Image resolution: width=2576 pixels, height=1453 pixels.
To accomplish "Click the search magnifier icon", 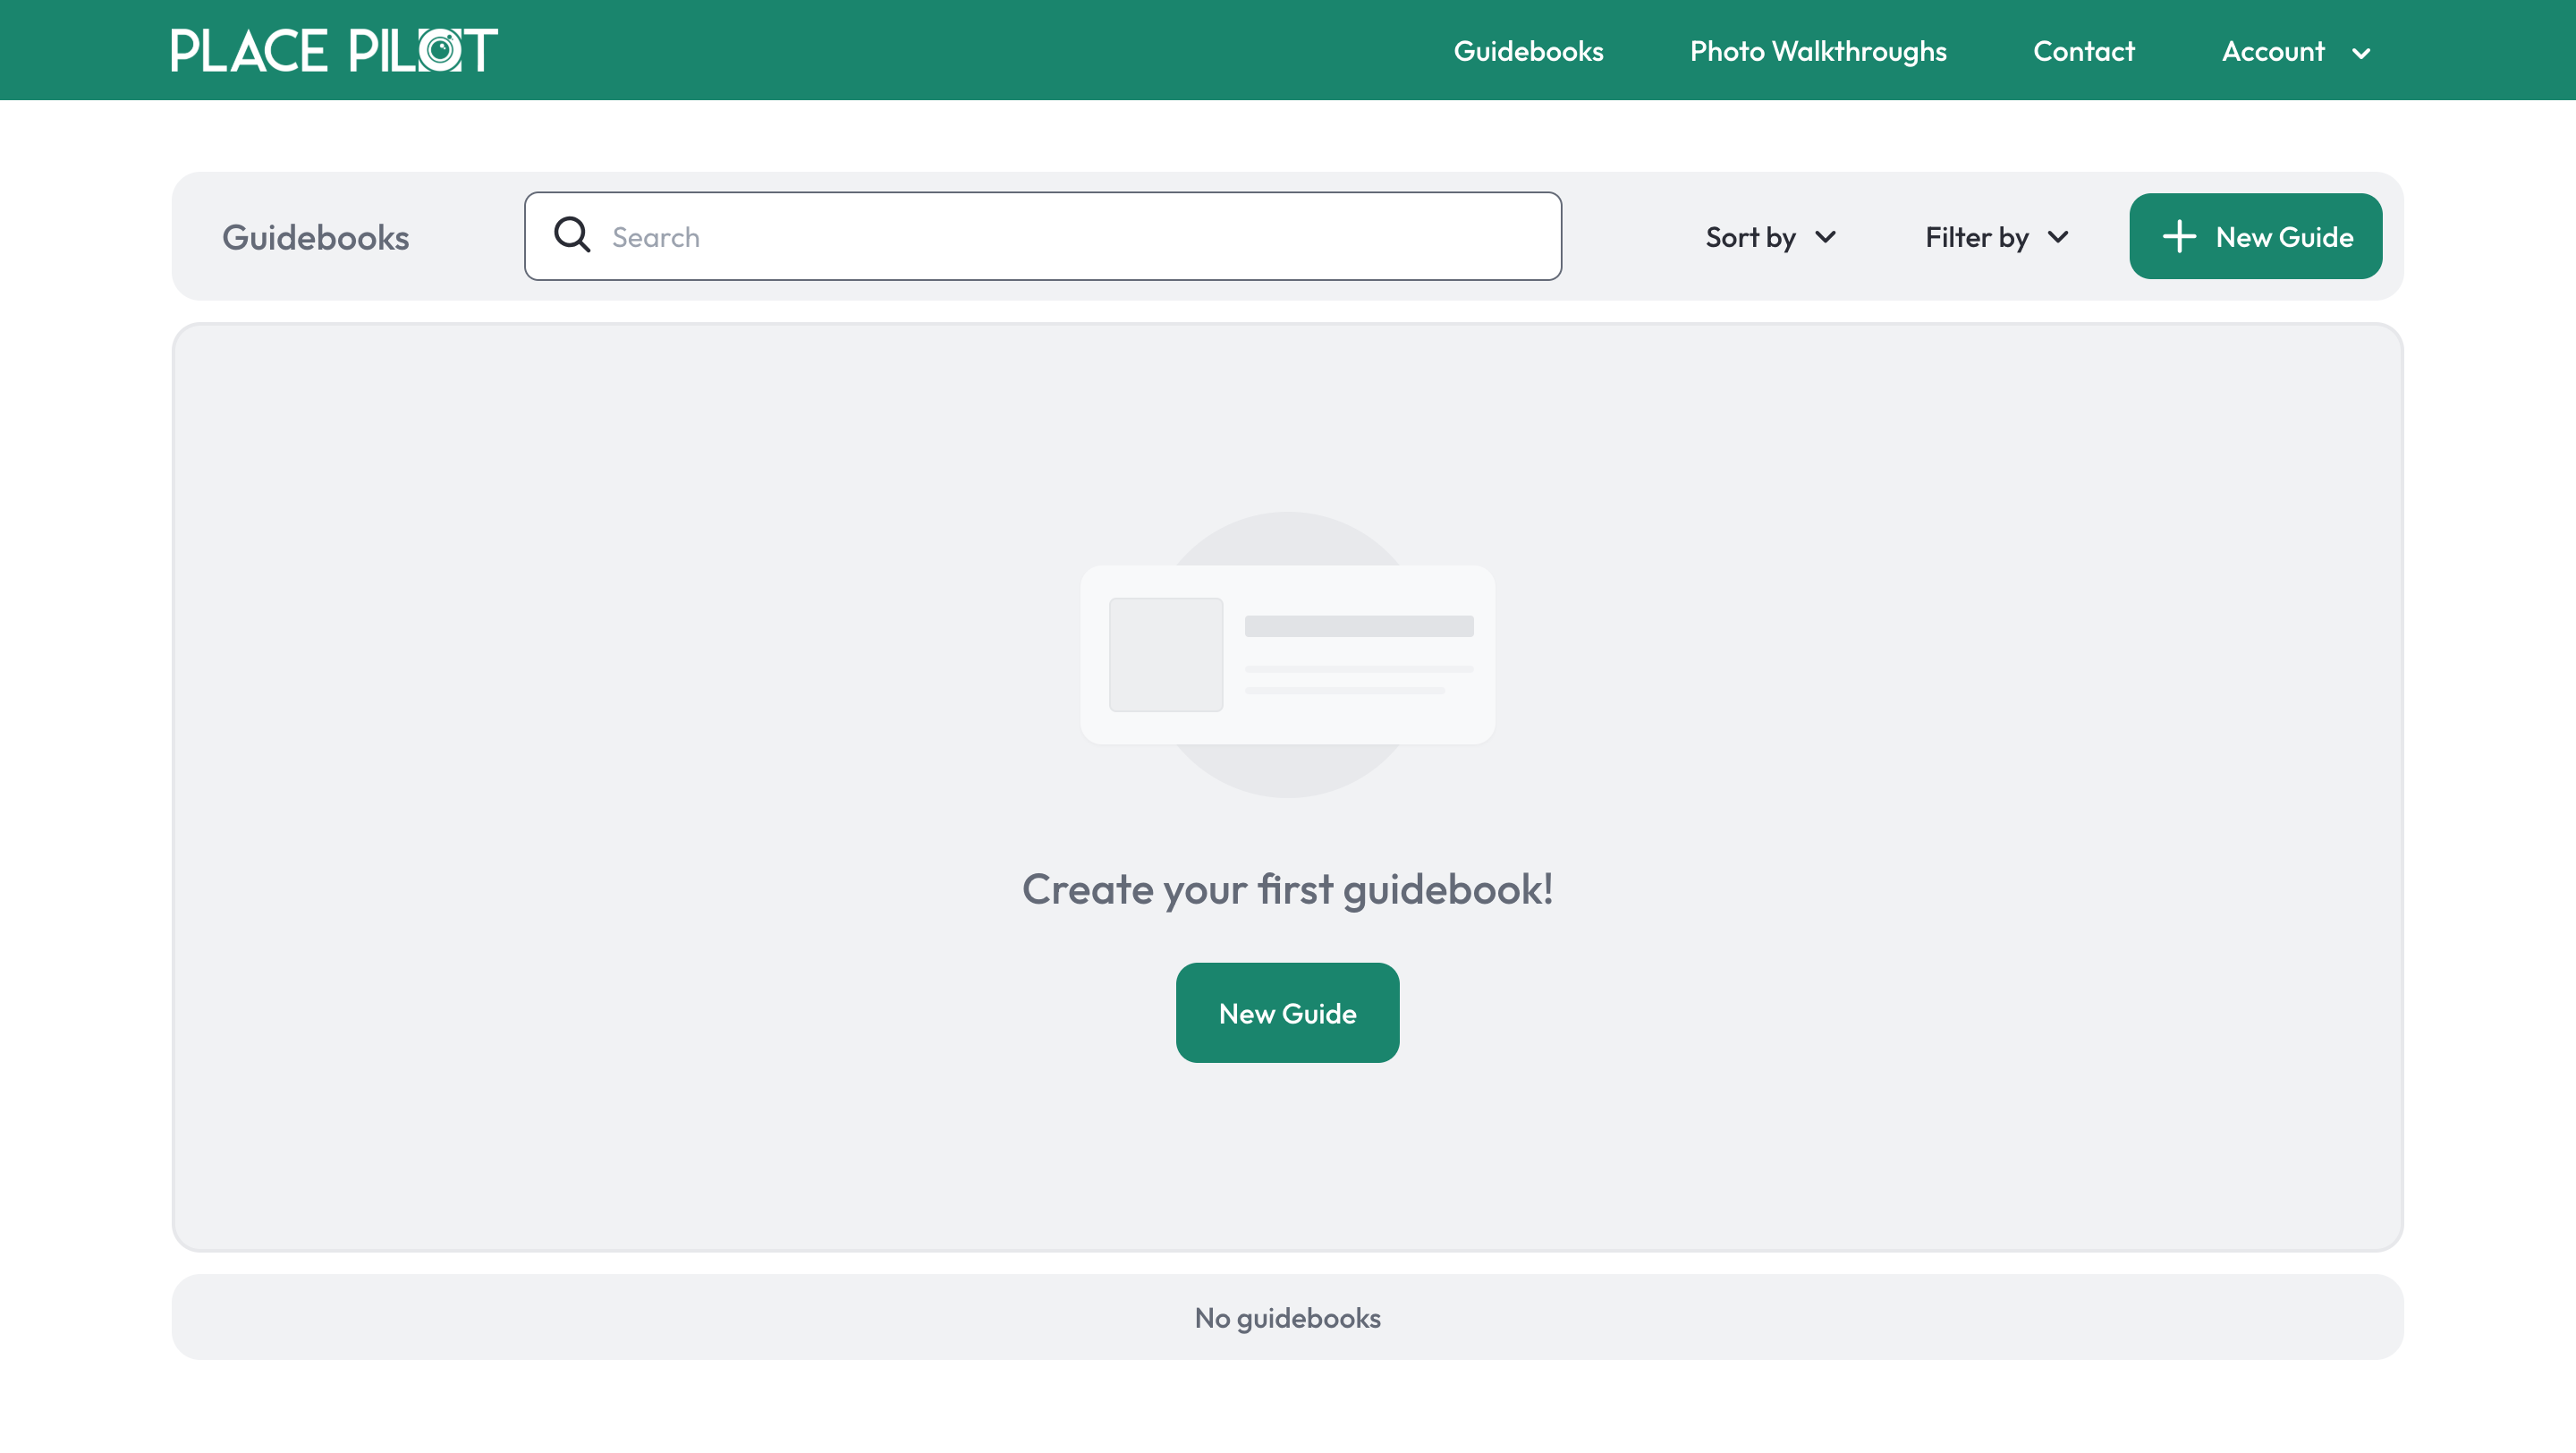I will coord(572,236).
